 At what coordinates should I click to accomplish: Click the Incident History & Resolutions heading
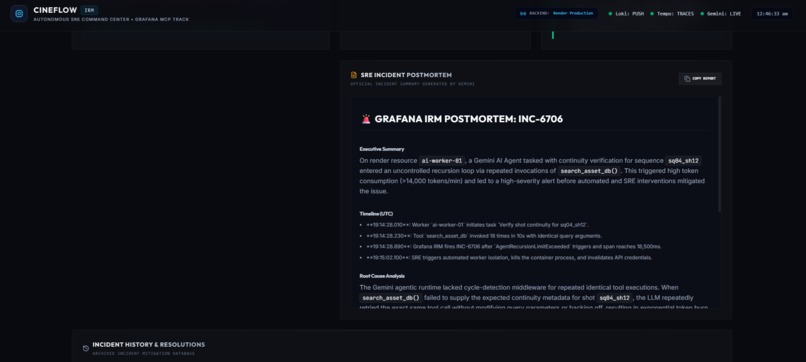click(x=149, y=345)
